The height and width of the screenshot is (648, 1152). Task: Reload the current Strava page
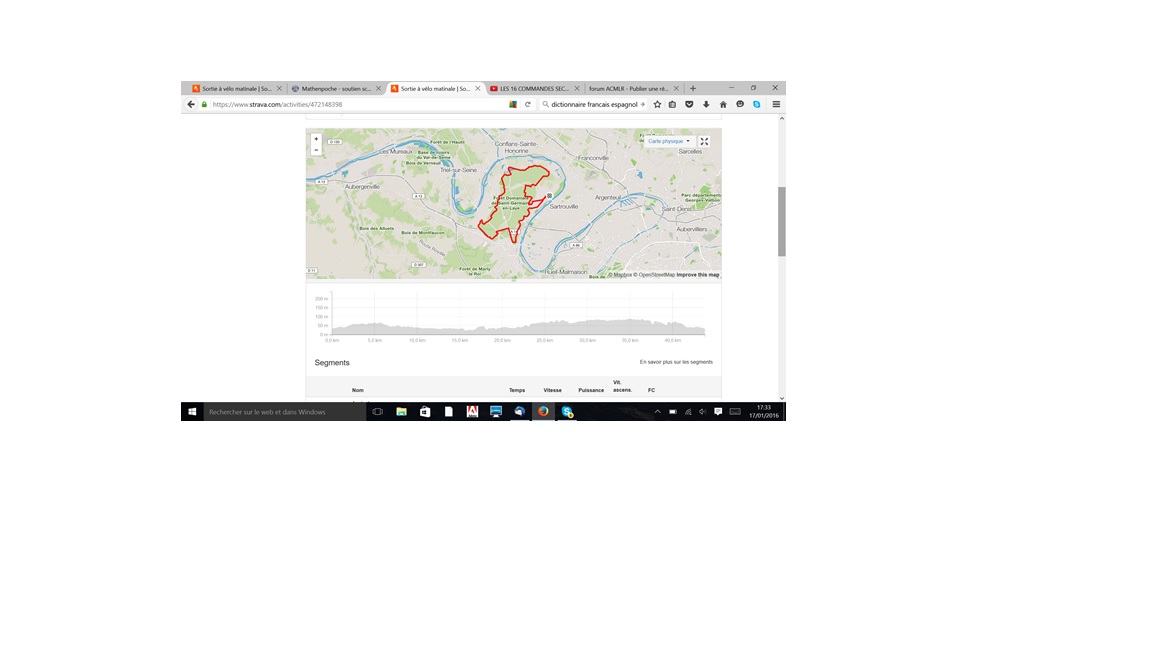point(528,104)
